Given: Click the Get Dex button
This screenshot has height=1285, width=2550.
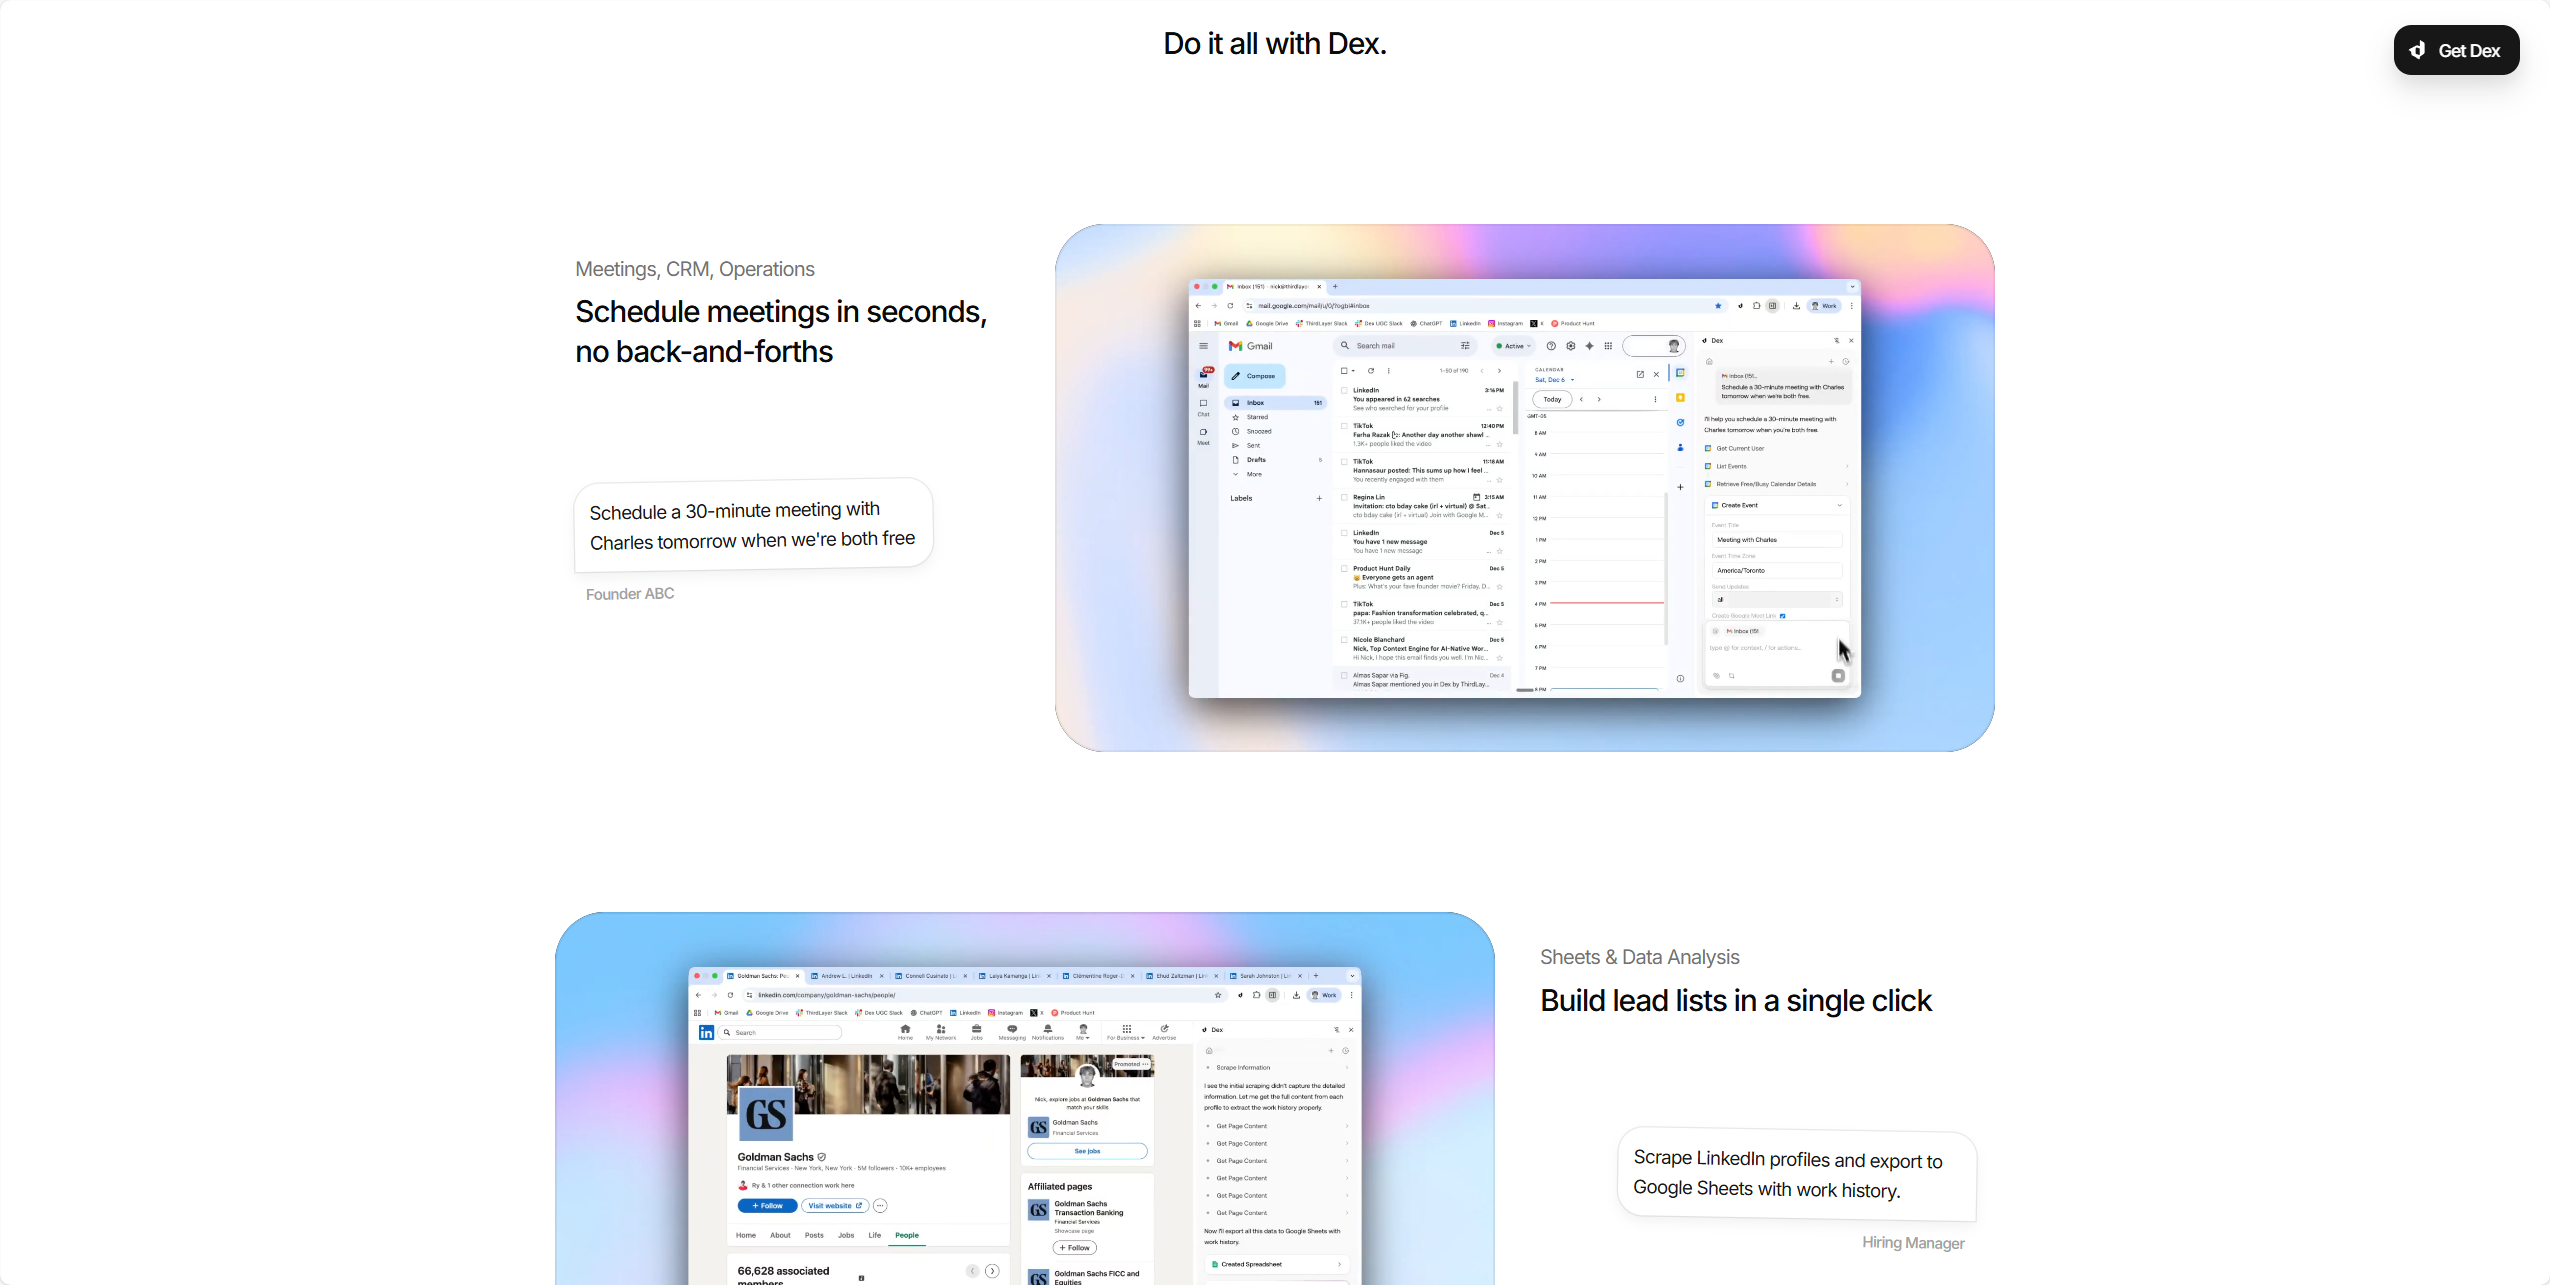Looking at the screenshot, I should click(2456, 50).
